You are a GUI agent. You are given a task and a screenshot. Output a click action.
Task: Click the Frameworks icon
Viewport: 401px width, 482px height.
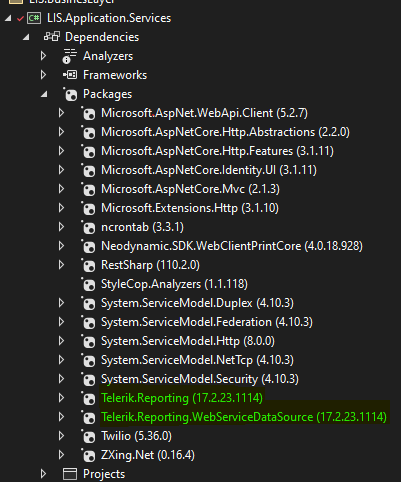(x=70, y=75)
